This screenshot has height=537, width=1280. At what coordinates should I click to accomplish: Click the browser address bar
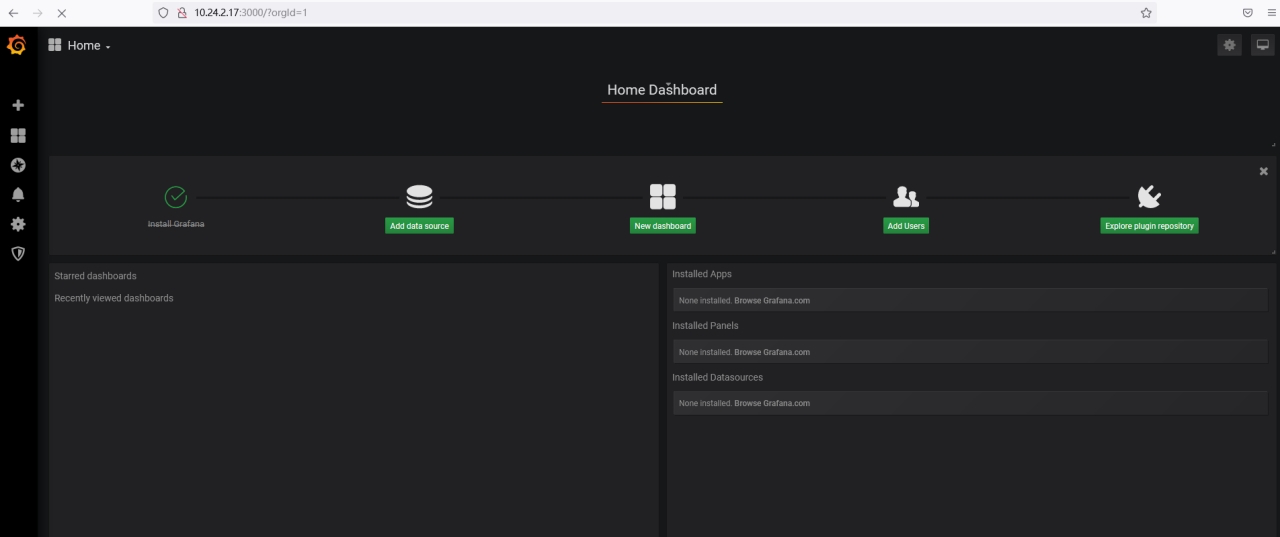pos(655,13)
